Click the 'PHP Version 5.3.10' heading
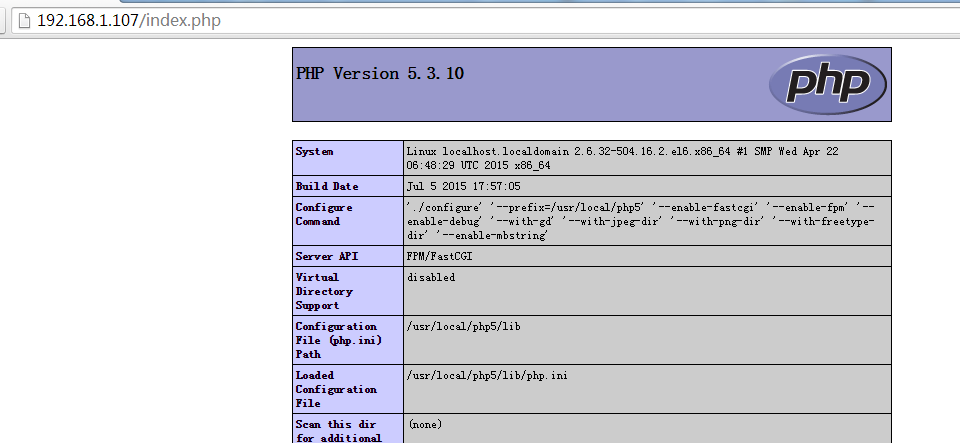The height and width of the screenshot is (443, 960). 380,73
